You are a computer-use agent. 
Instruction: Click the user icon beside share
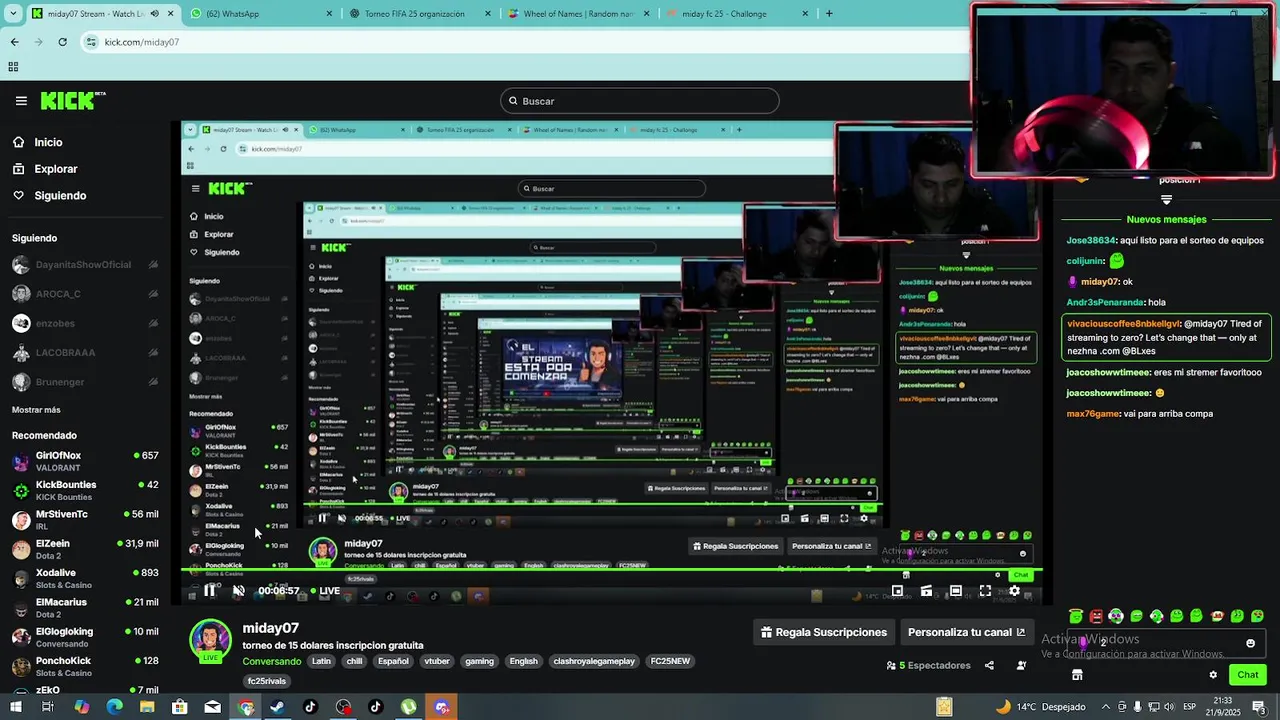pyautogui.click(x=1021, y=665)
